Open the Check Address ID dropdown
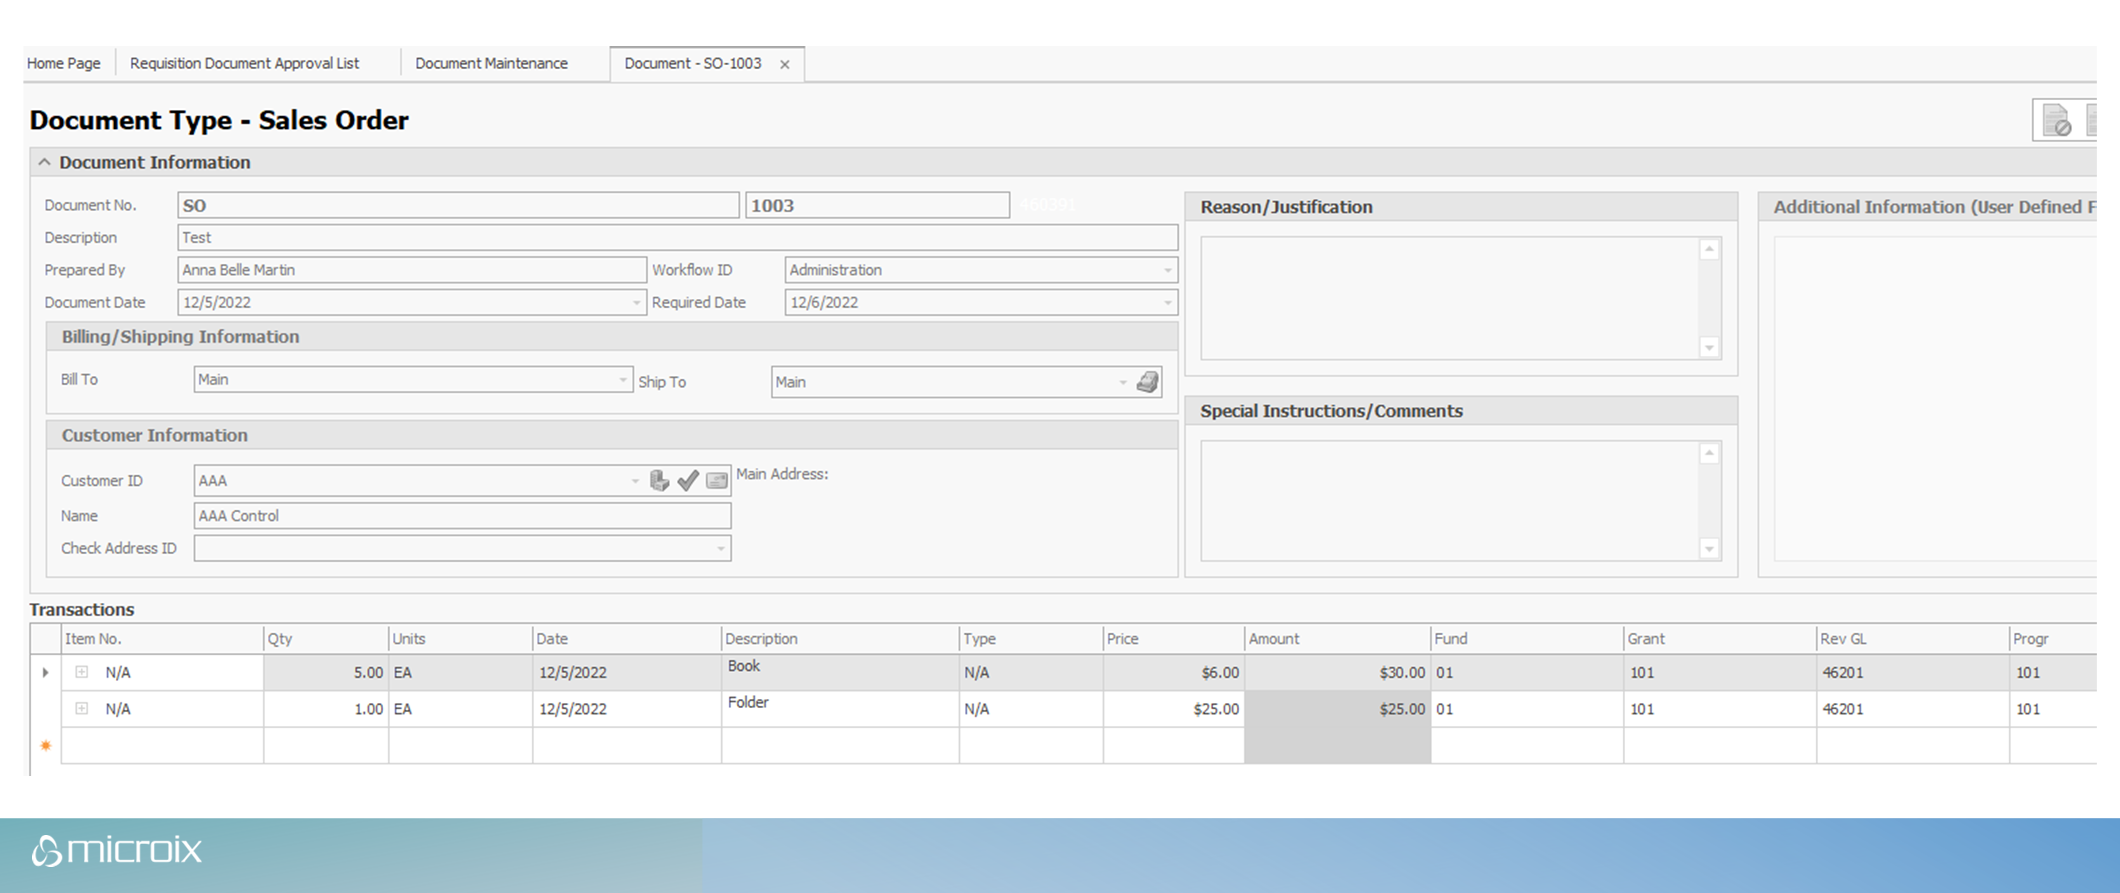The width and height of the screenshot is (2120, 893). [720, 549]
